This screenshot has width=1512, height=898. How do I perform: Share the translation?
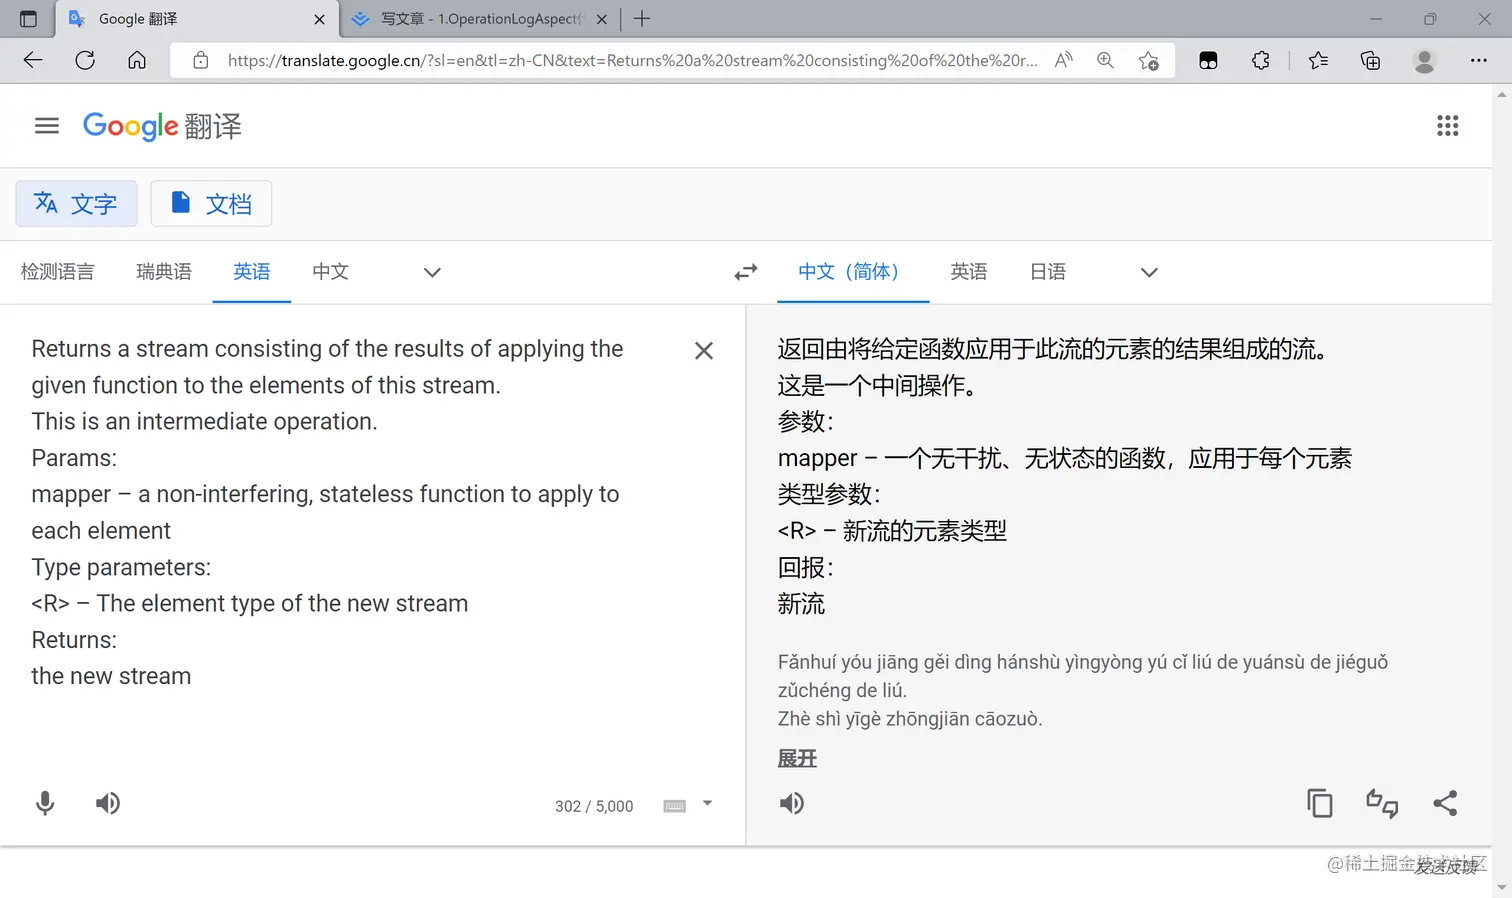(x=1445, y=803)
